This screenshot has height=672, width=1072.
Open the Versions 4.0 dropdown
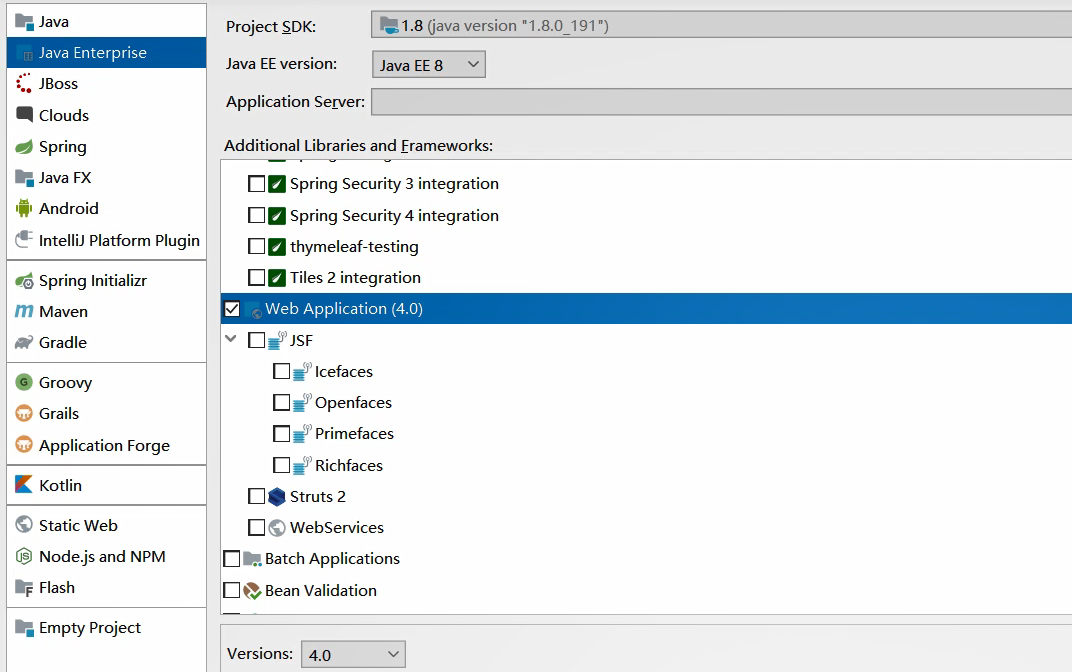coord(353,654)
